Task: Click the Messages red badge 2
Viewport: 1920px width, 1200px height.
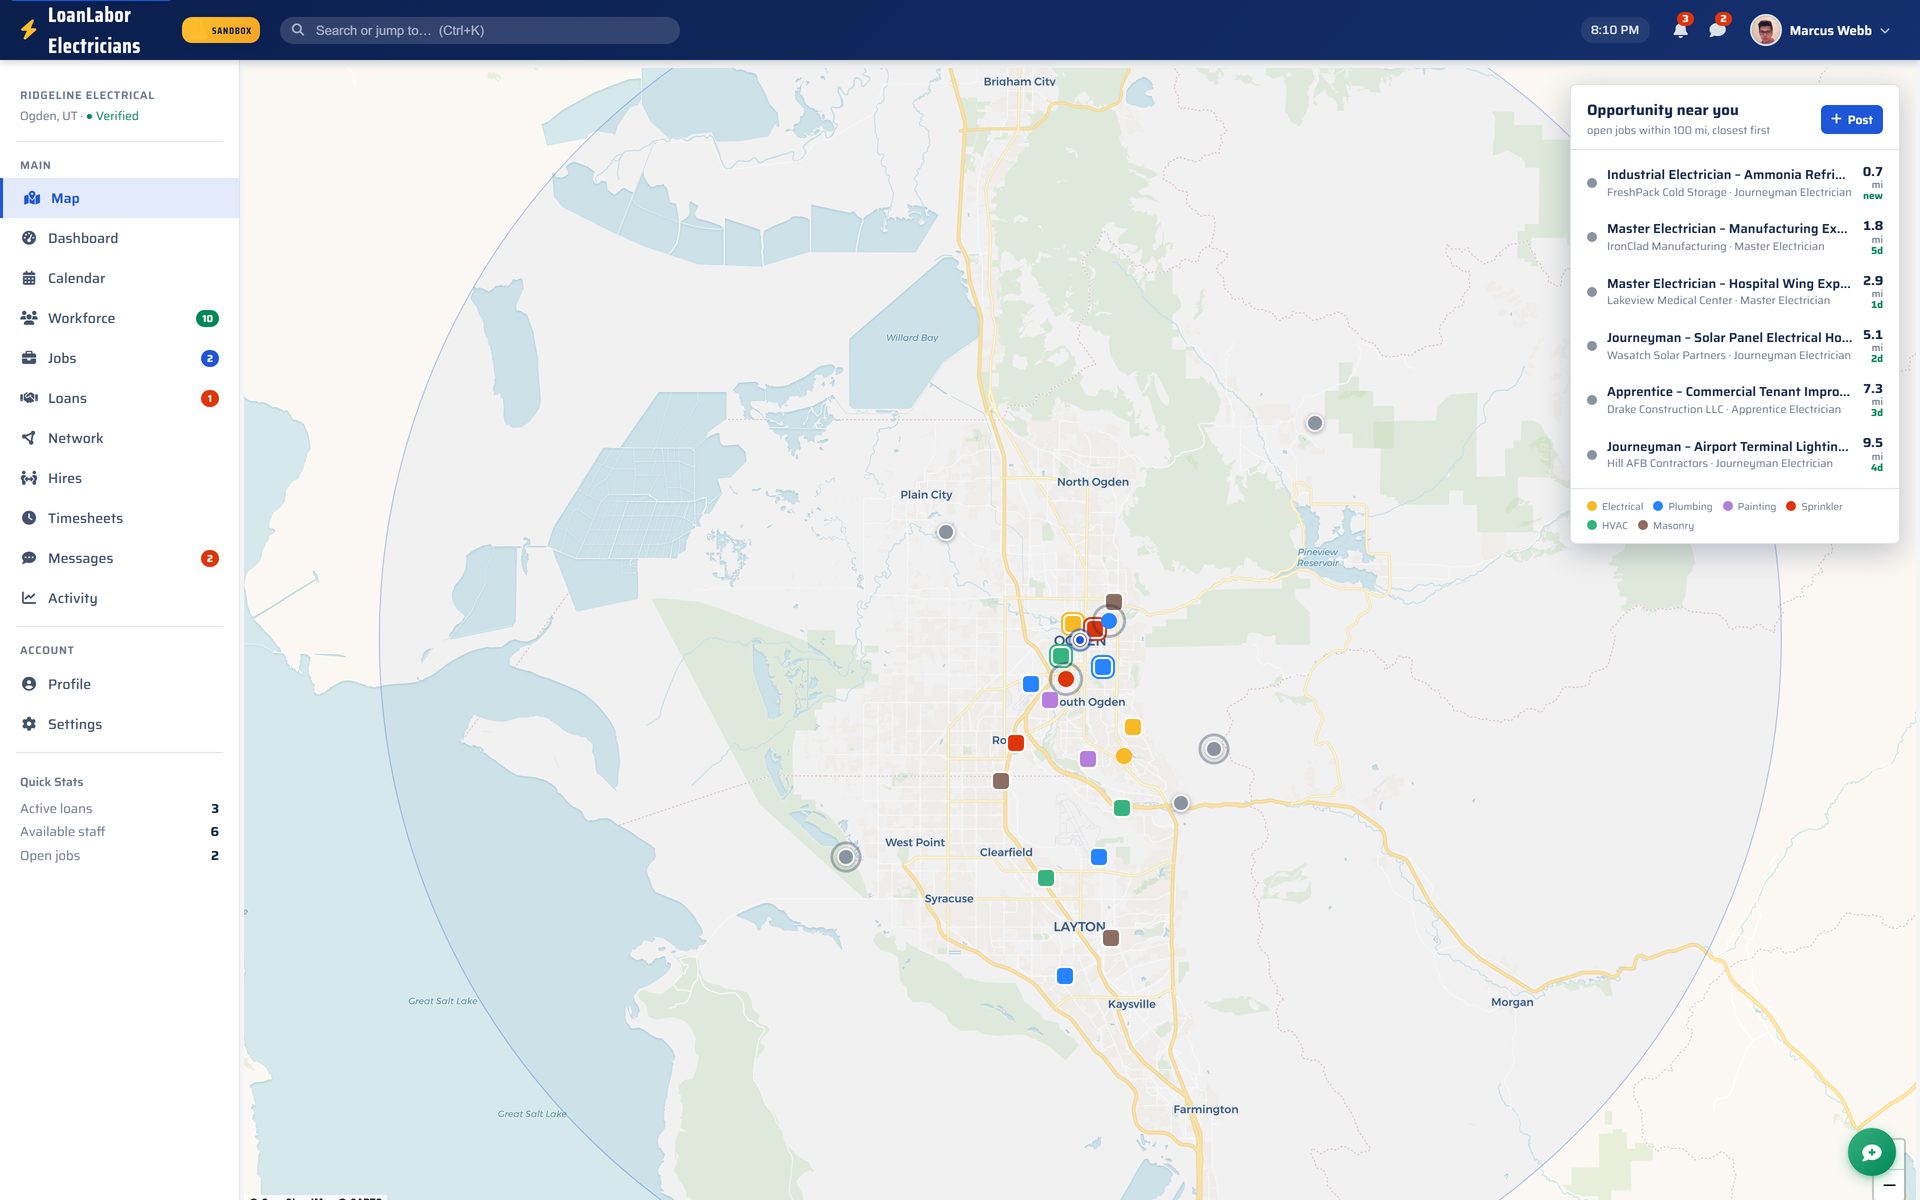Action: click(210, 558)
